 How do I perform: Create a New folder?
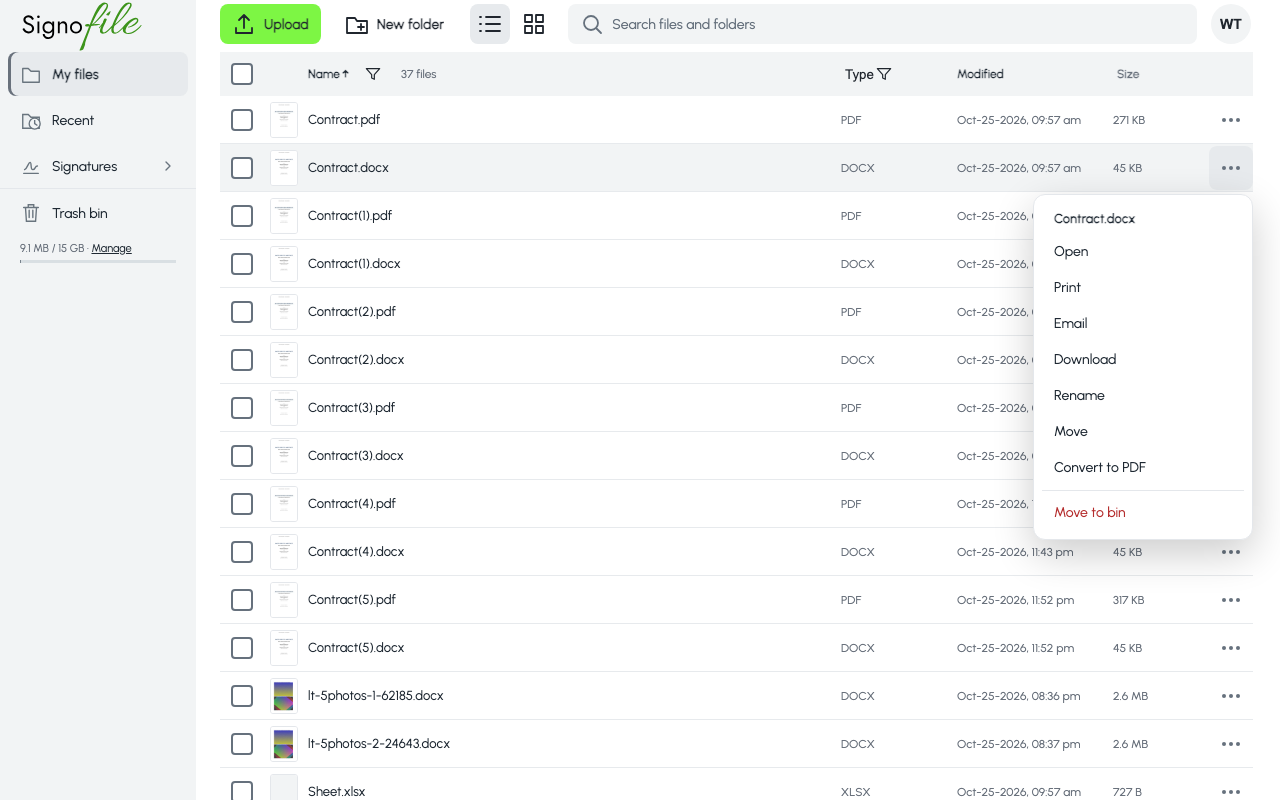tap(395, 24)
